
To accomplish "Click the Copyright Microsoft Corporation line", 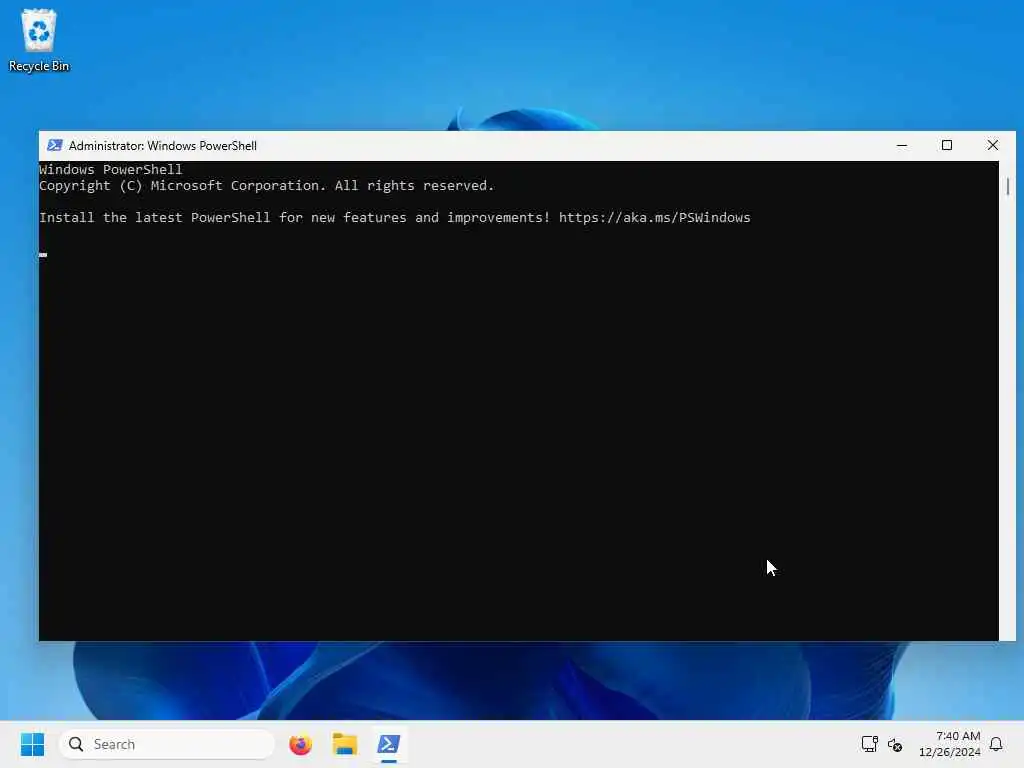I will [266, 185].
